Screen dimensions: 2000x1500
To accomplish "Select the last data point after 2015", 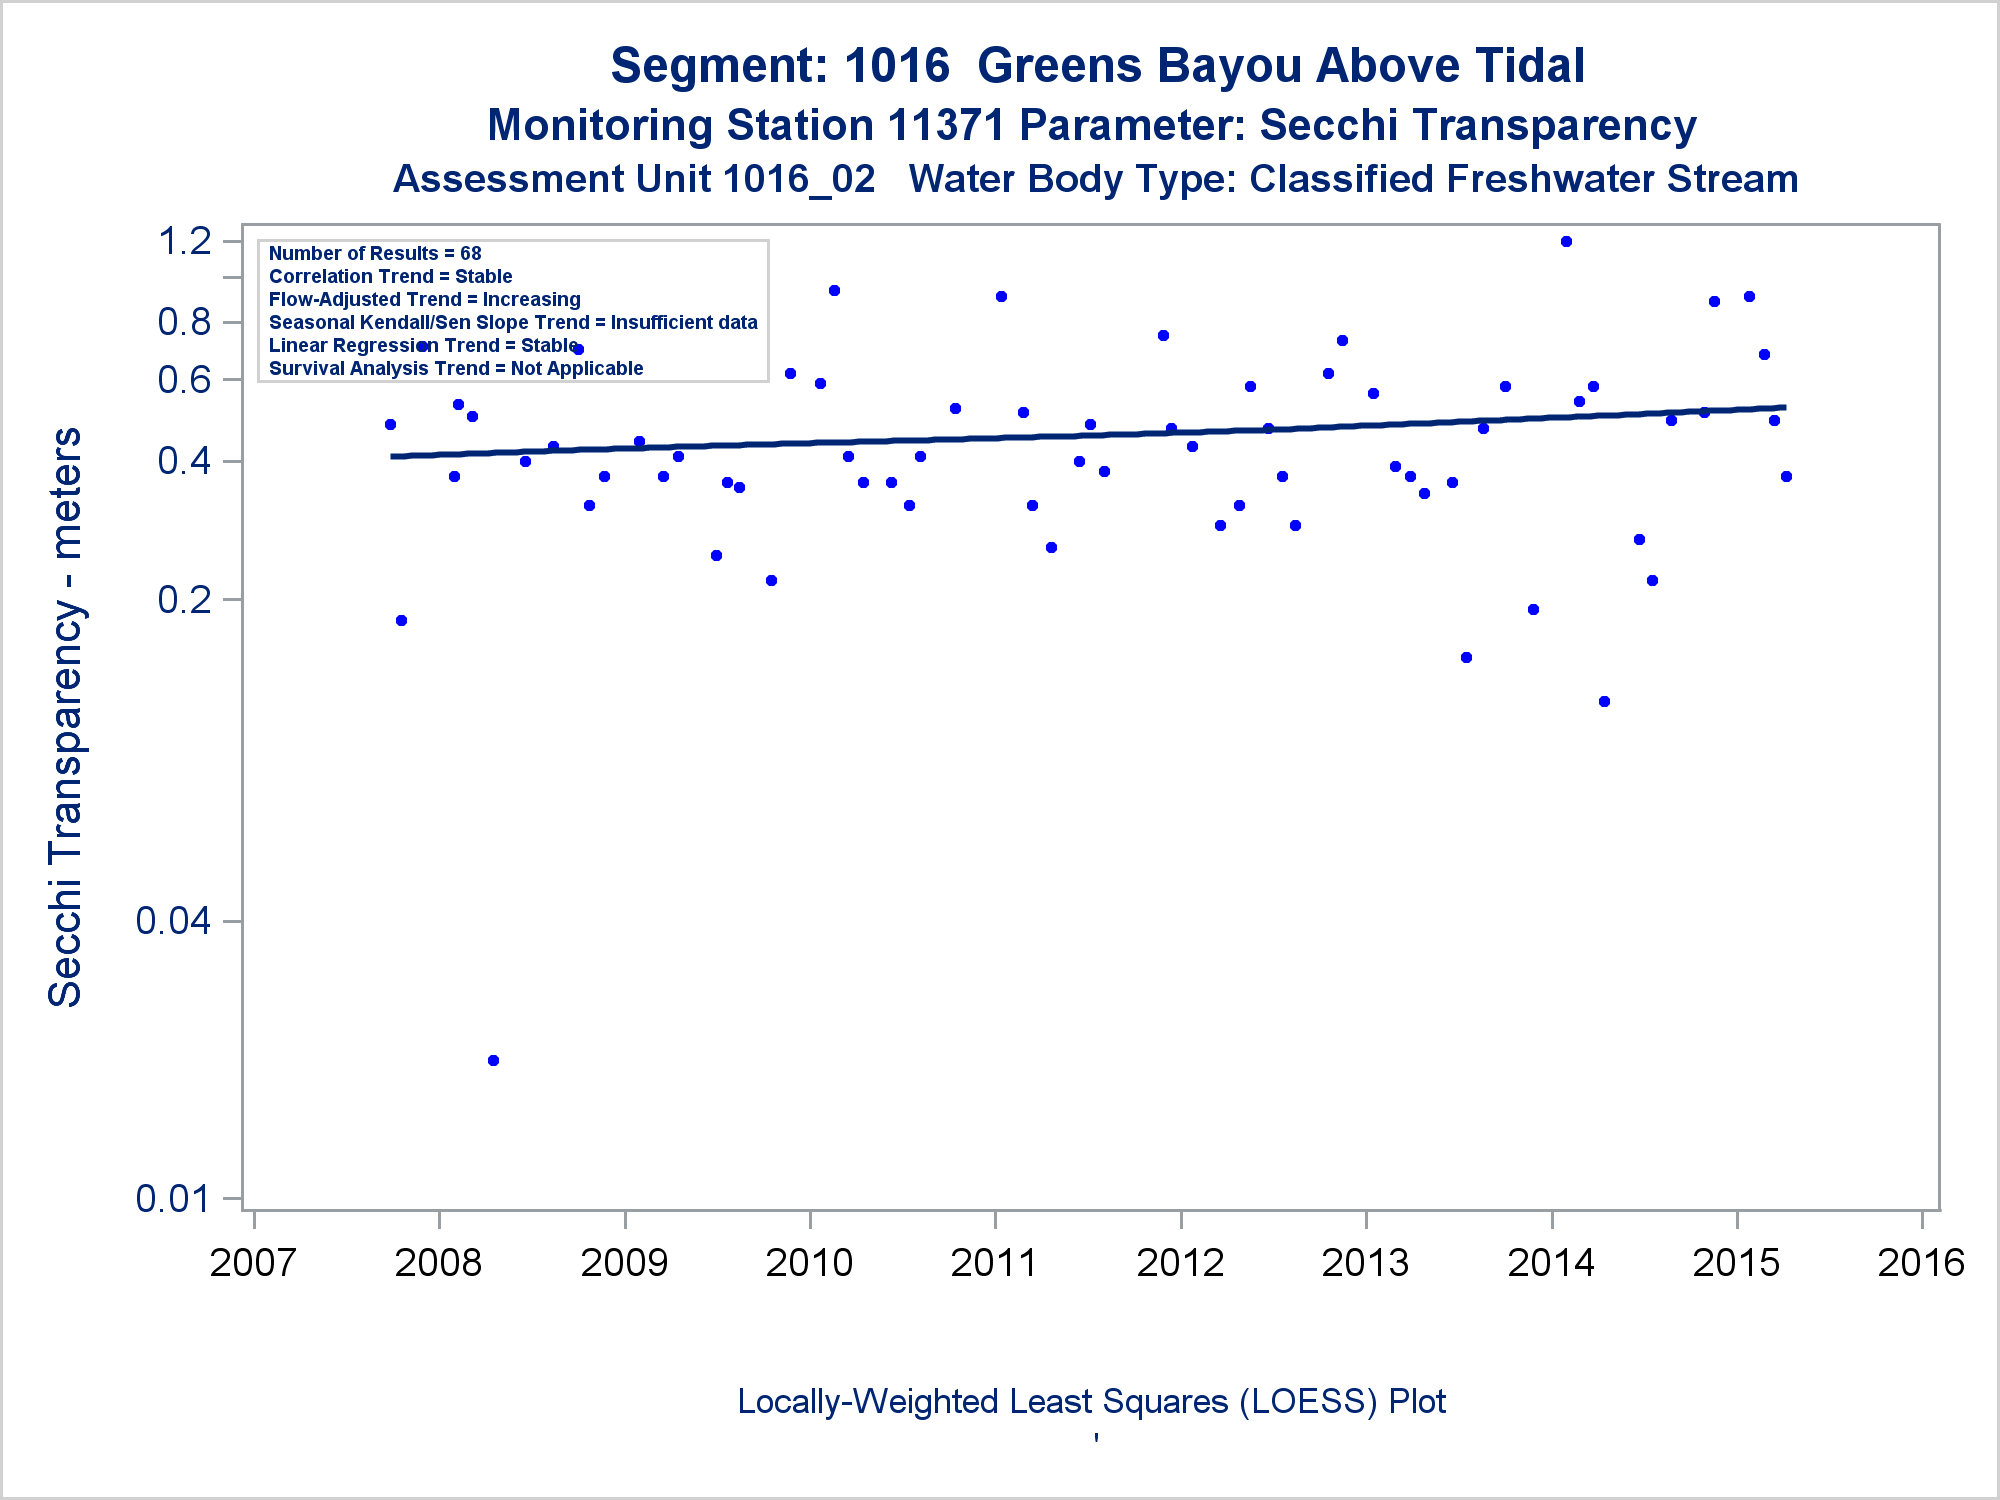I will (1786, 476).
